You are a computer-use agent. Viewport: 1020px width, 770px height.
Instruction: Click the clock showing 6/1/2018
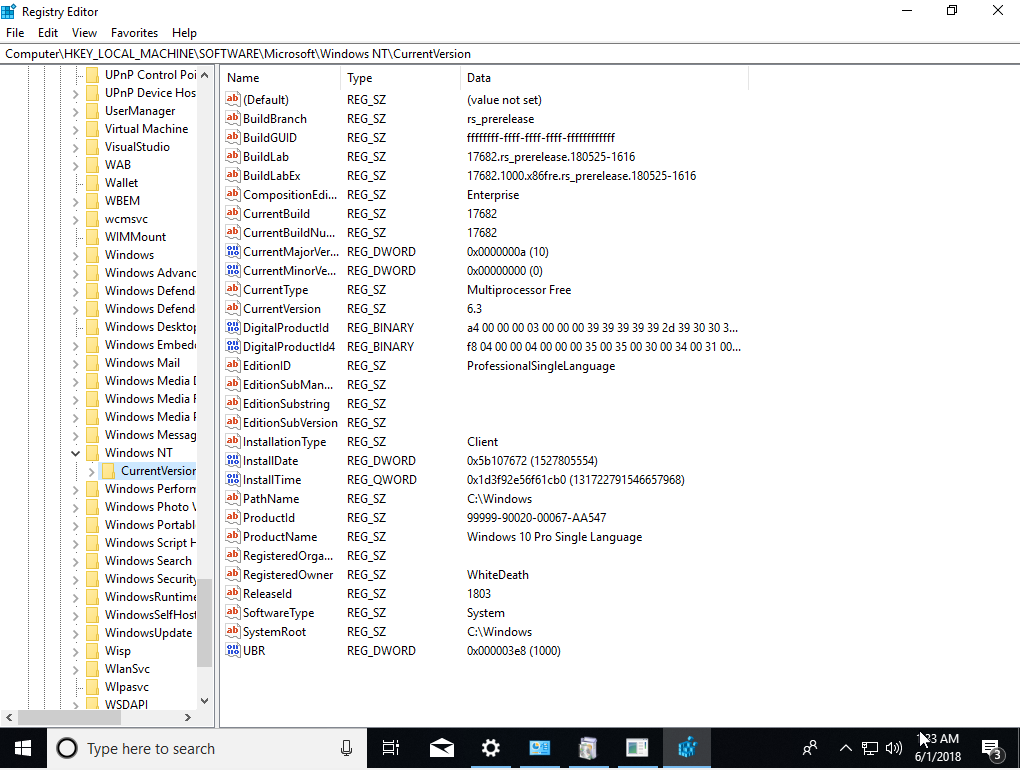click(x=937, y=748)
